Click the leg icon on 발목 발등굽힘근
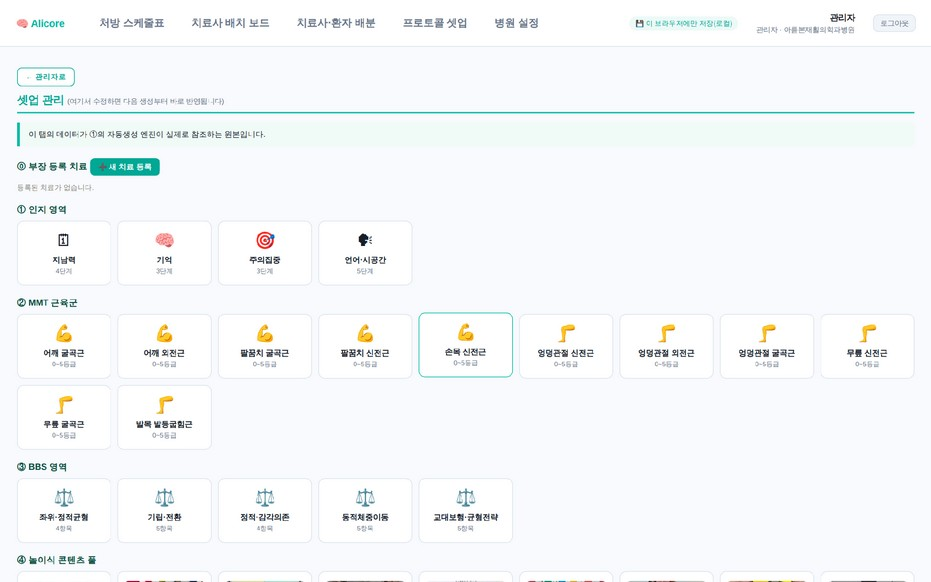 coord(164,404)
